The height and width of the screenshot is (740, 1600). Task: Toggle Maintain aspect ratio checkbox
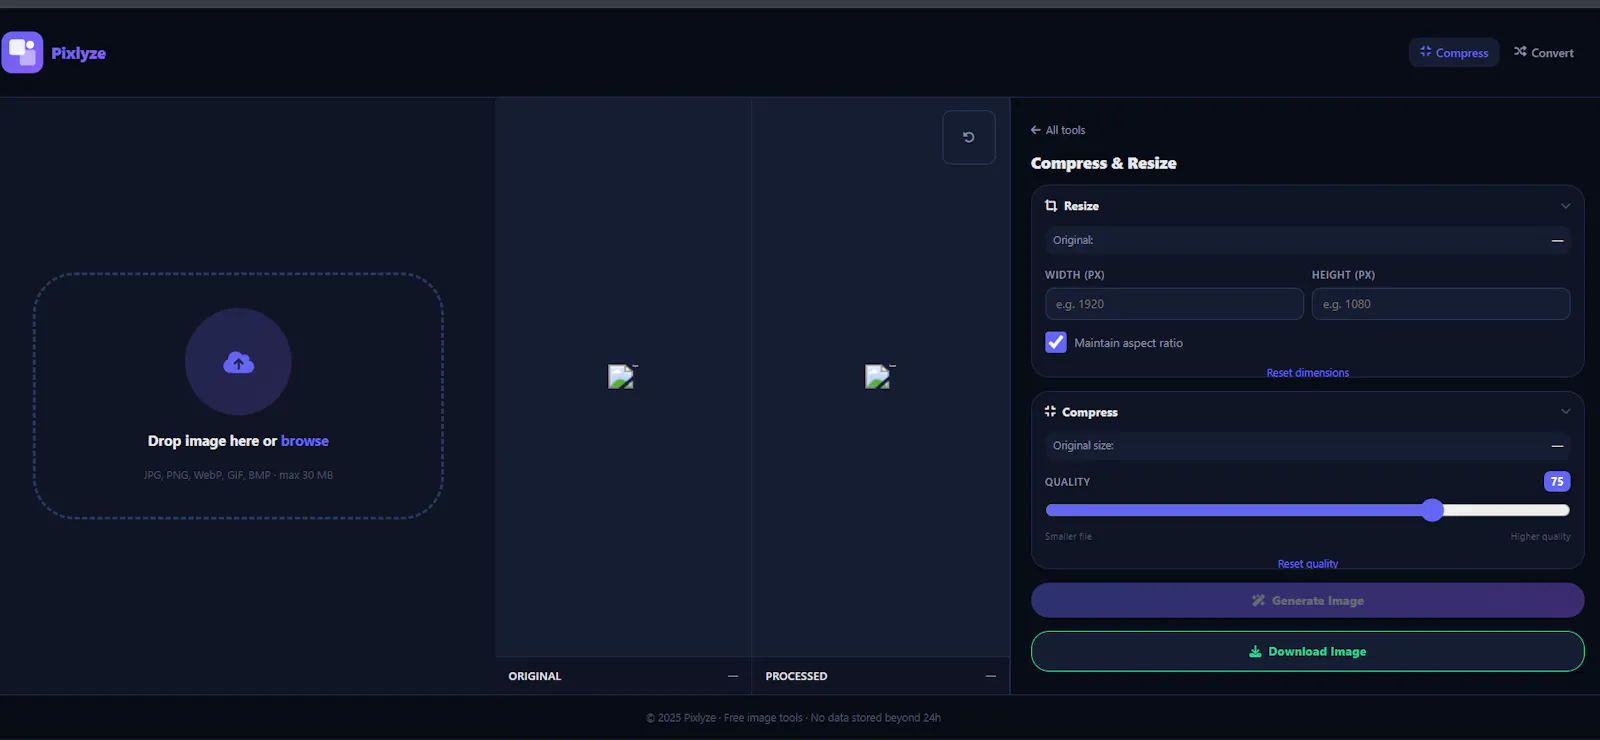point(1056,342)
